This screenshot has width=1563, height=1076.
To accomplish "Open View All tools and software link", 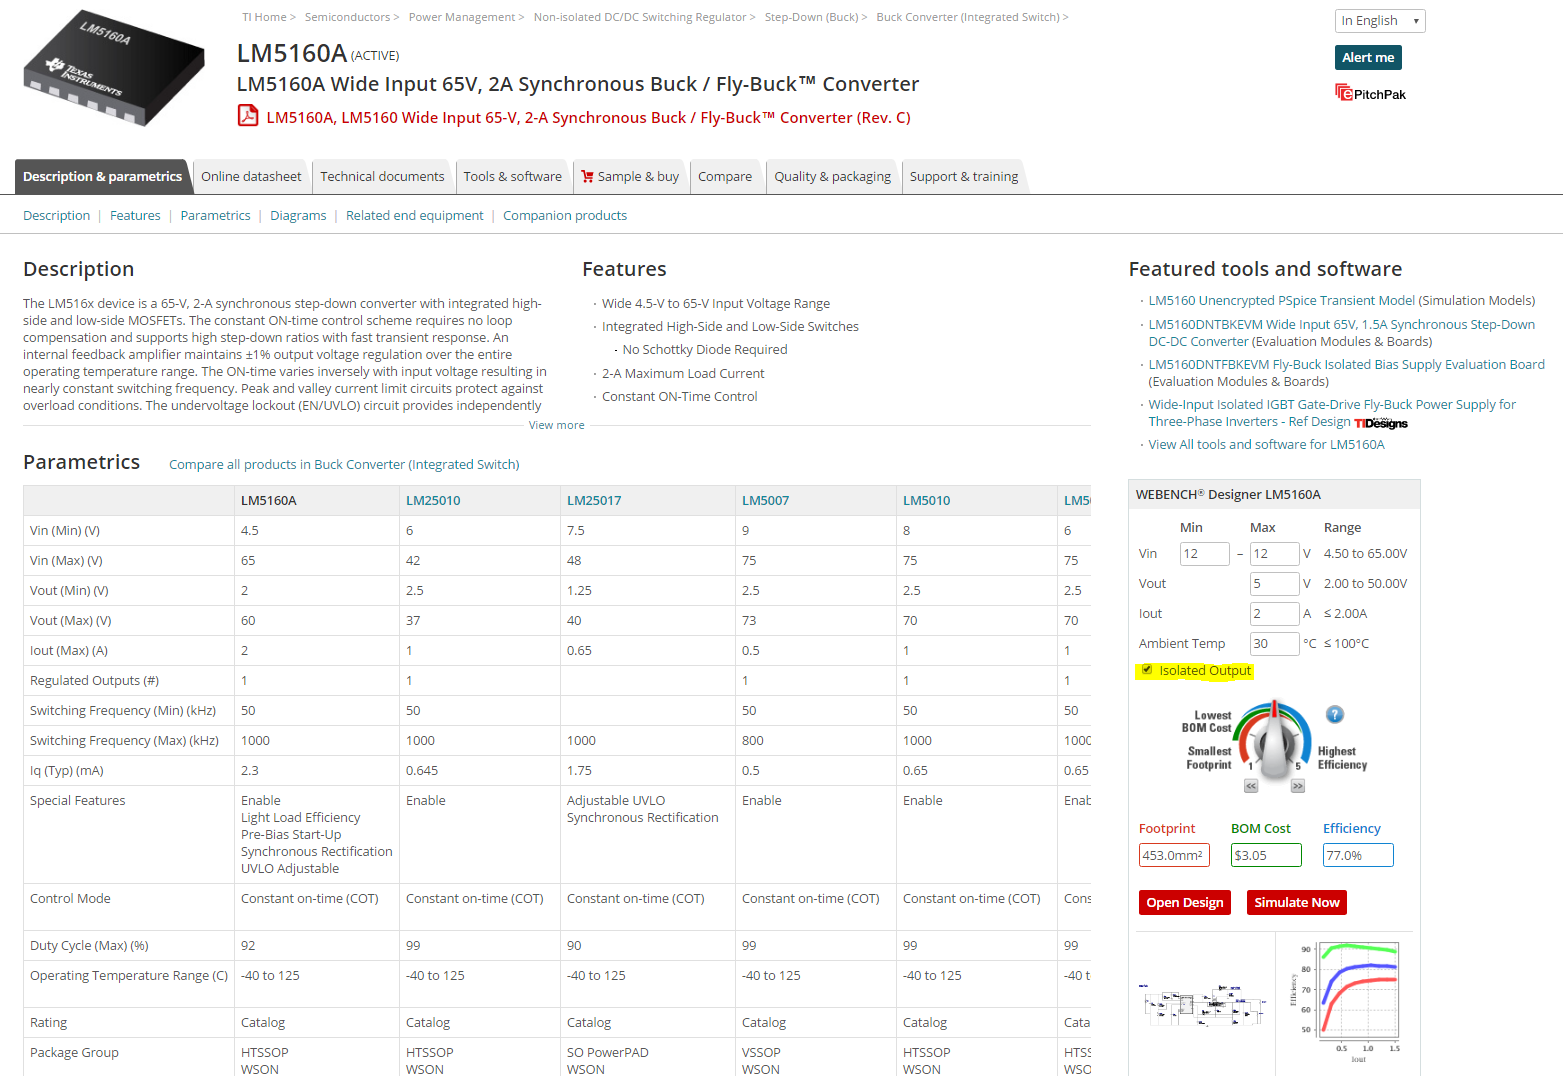I will click(x=1266, y=444).
